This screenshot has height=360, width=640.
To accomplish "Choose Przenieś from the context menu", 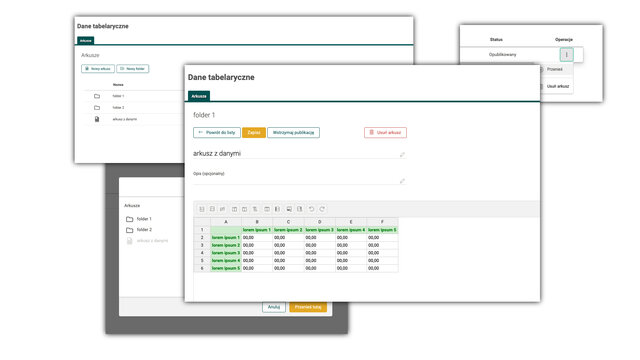I will pos(555,69).
